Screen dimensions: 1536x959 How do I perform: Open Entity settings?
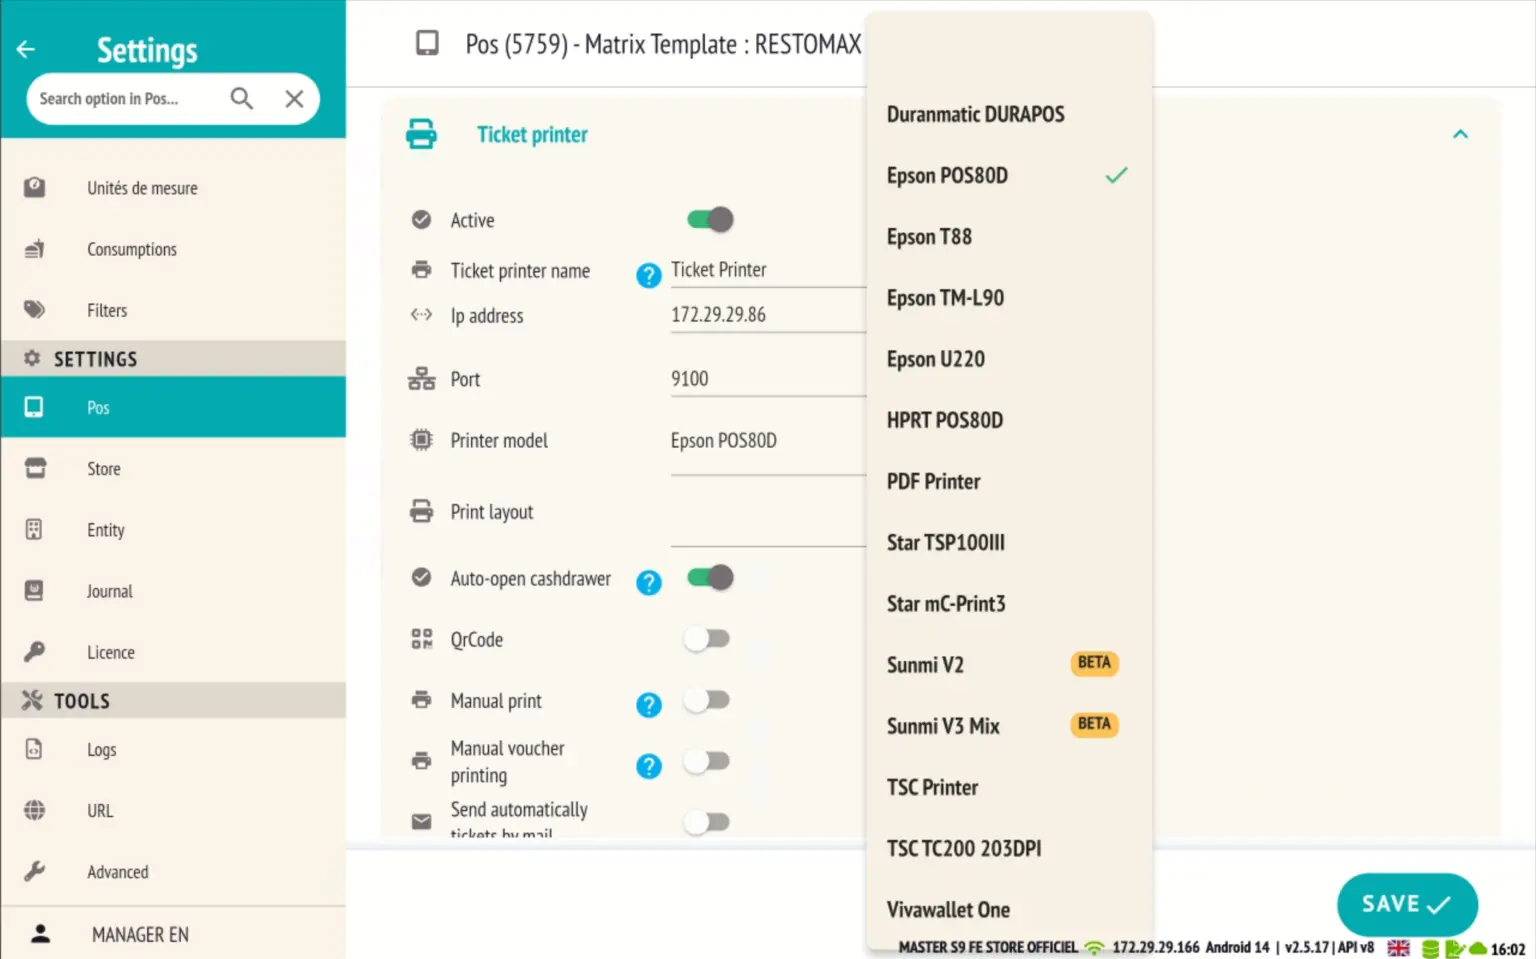173,529
